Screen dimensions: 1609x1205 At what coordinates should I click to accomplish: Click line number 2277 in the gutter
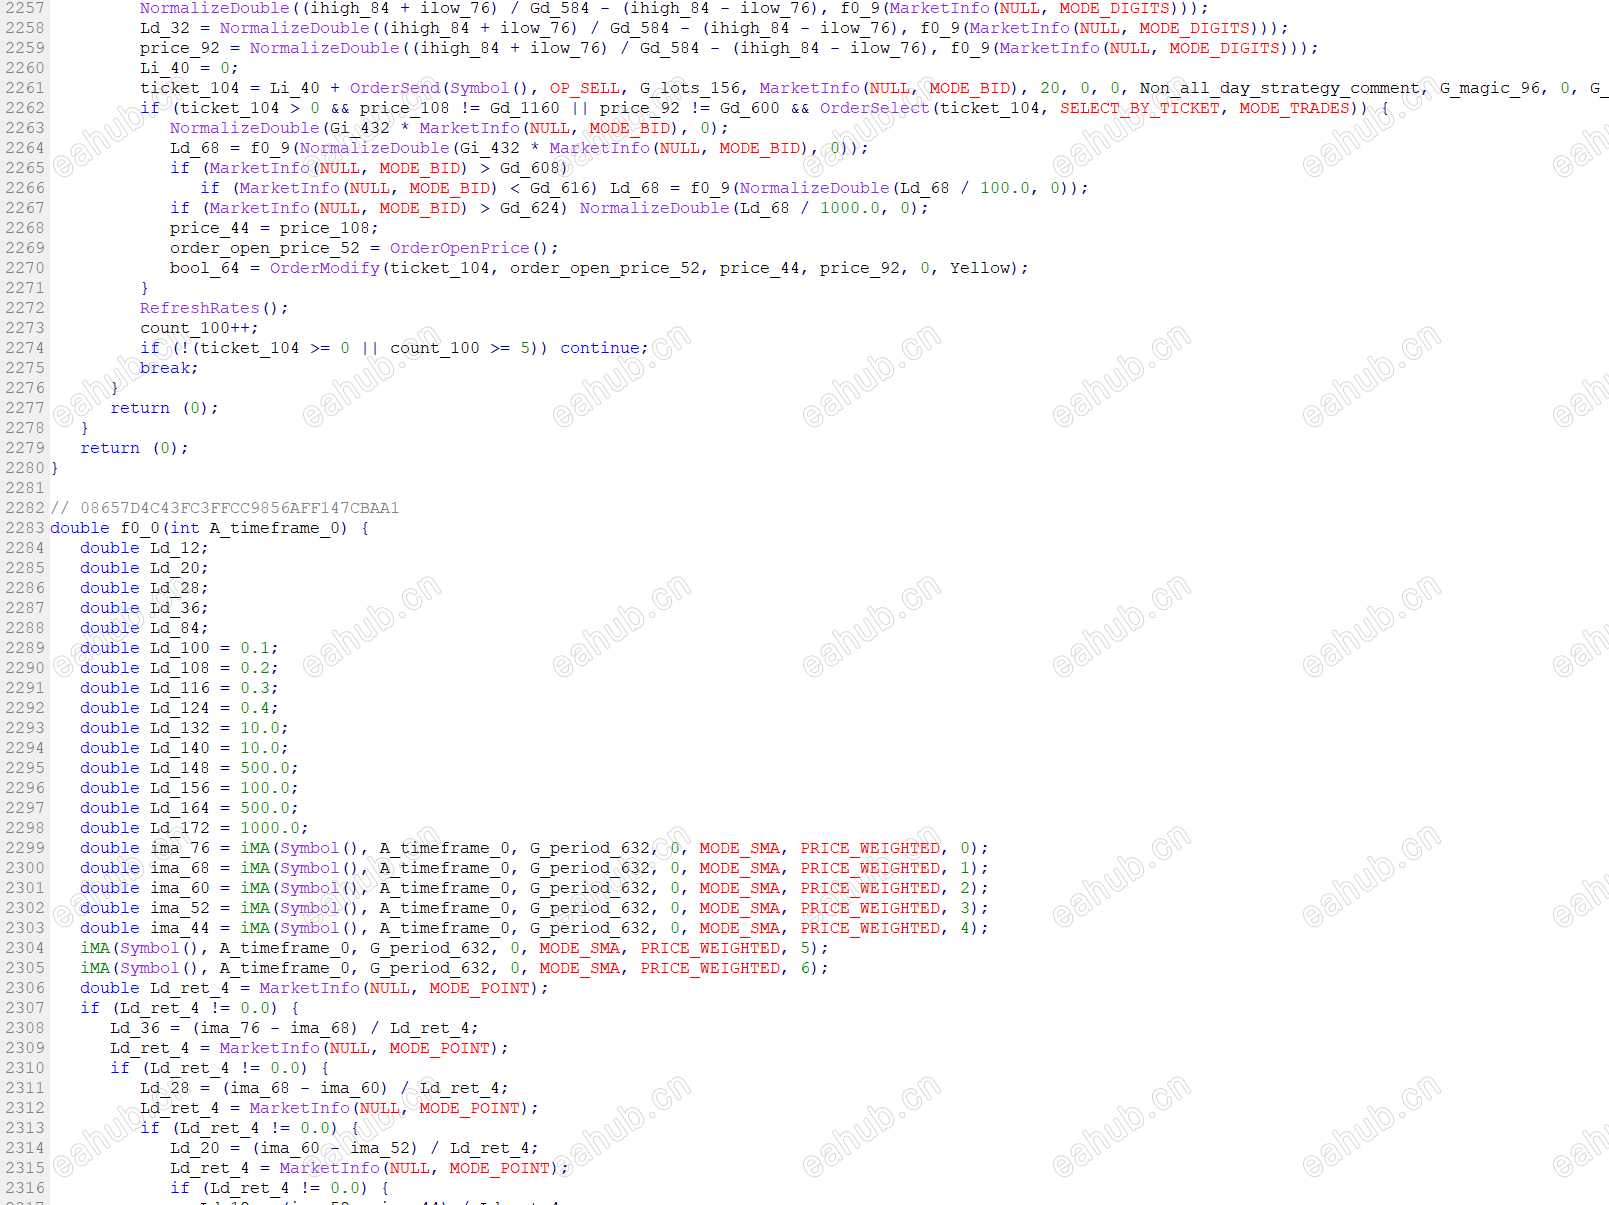(x=24, y=408)
